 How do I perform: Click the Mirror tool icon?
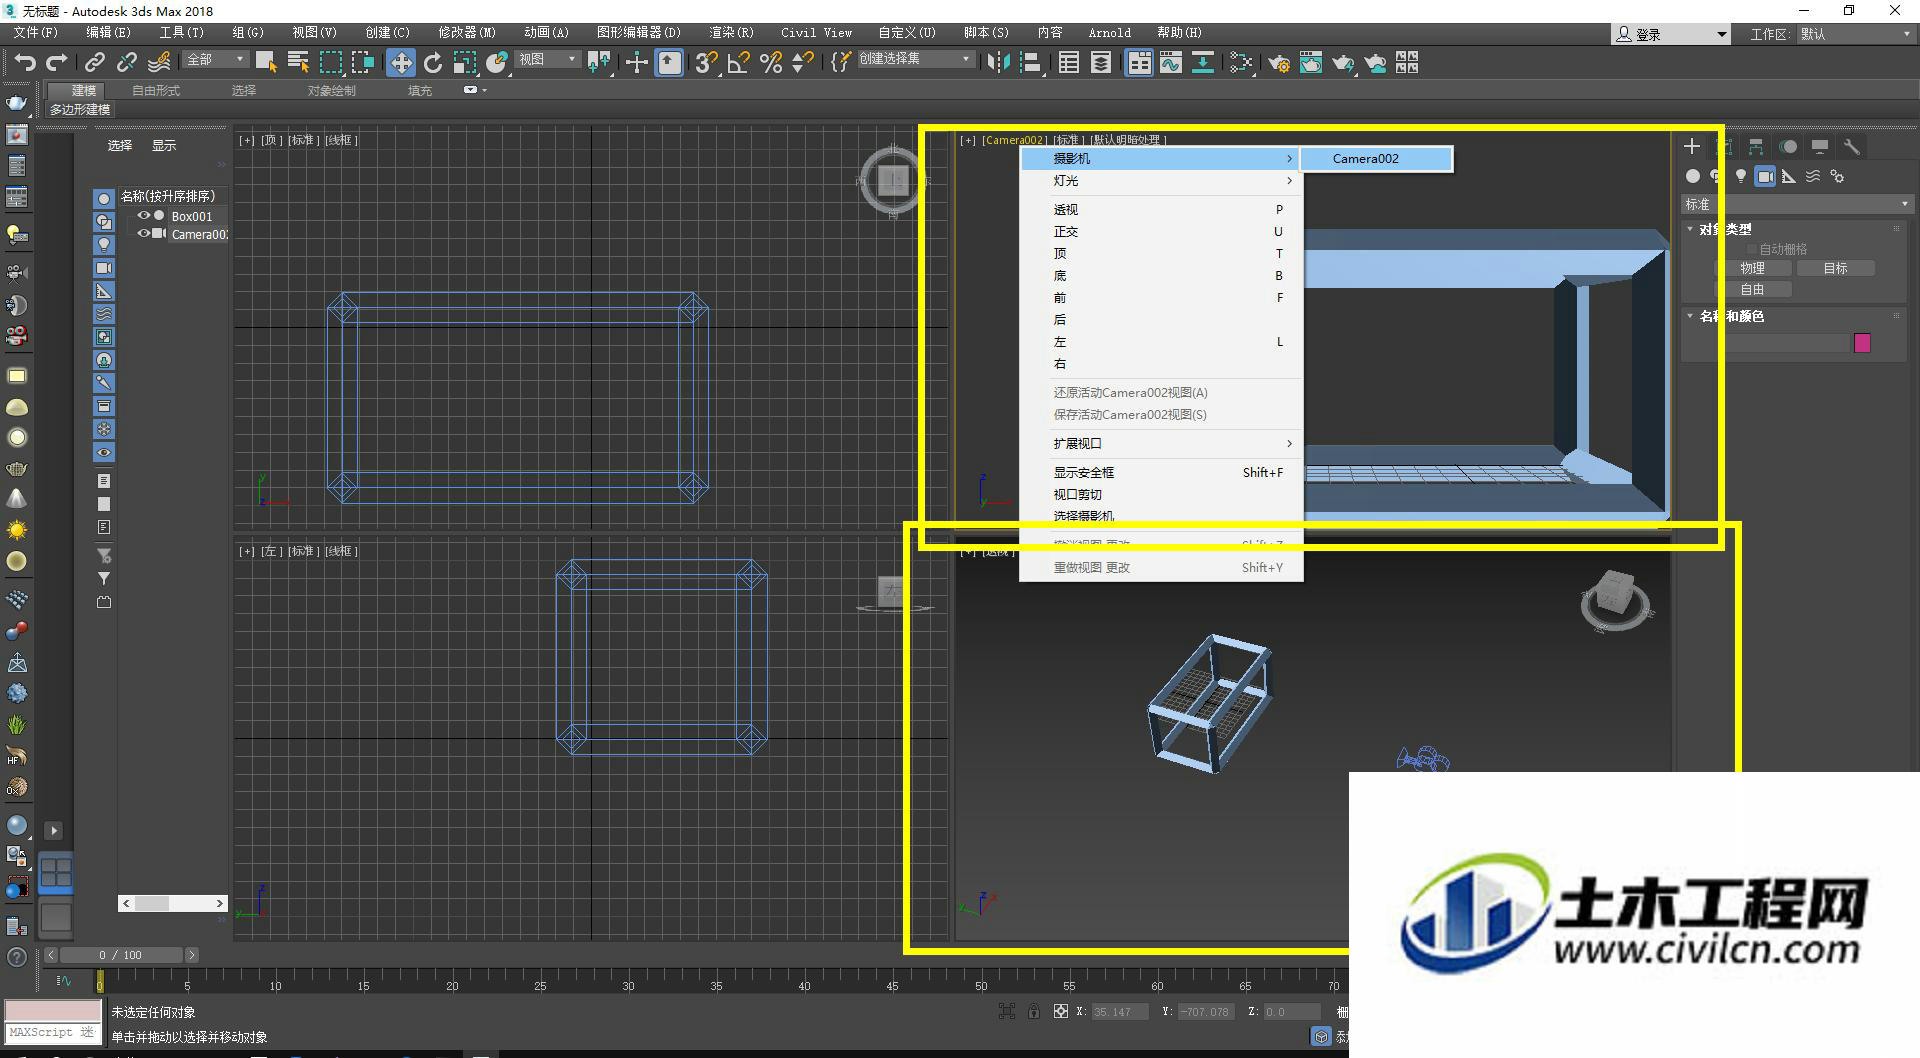coord(998,62)
